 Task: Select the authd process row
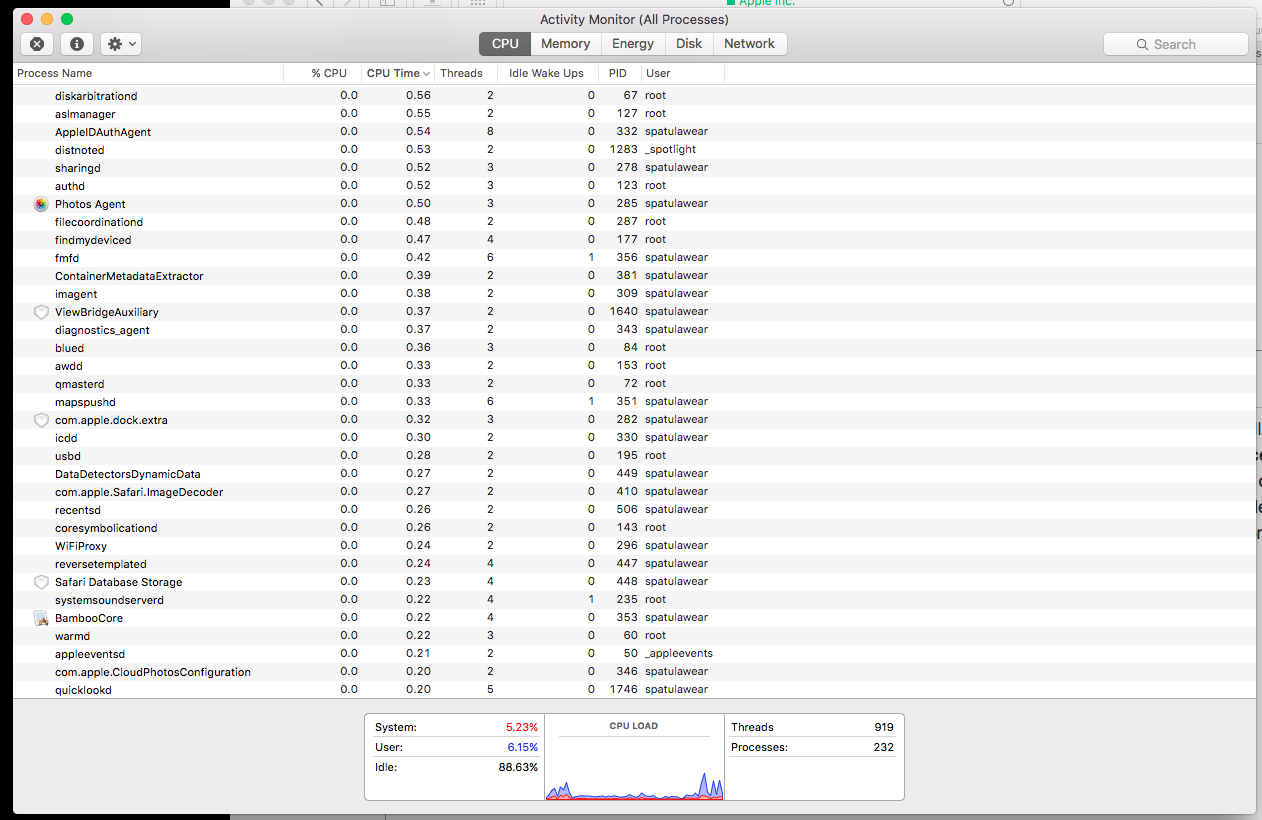click(x=634, y=186)
